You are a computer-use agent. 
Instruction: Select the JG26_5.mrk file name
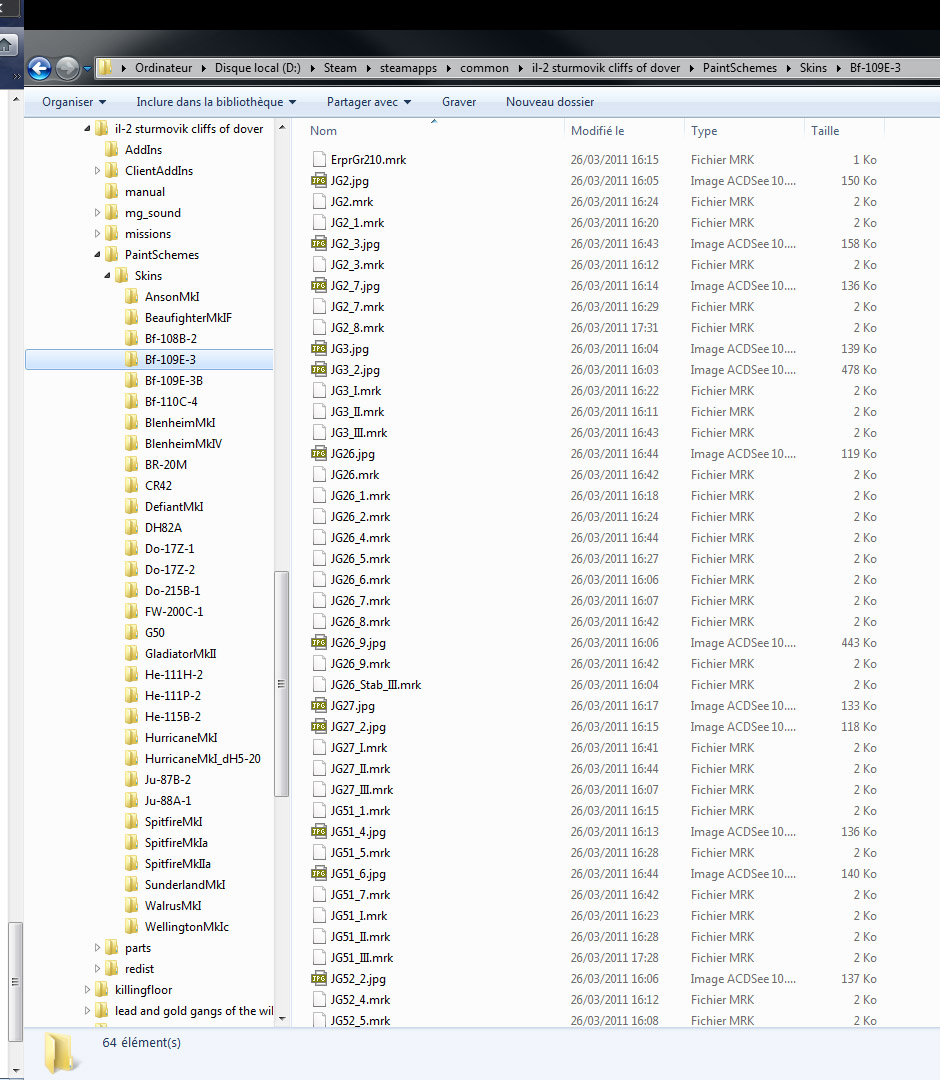(x=360, y=559)
